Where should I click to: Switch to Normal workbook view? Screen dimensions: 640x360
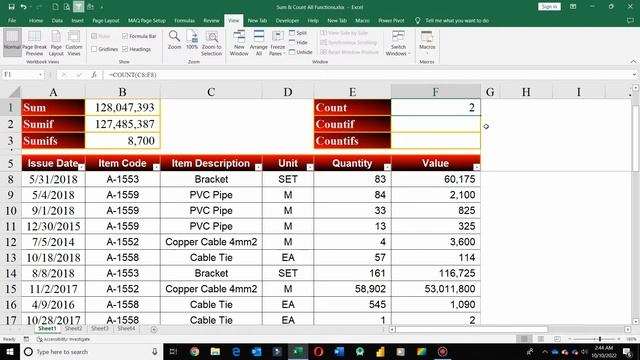(x=12, y=42)
